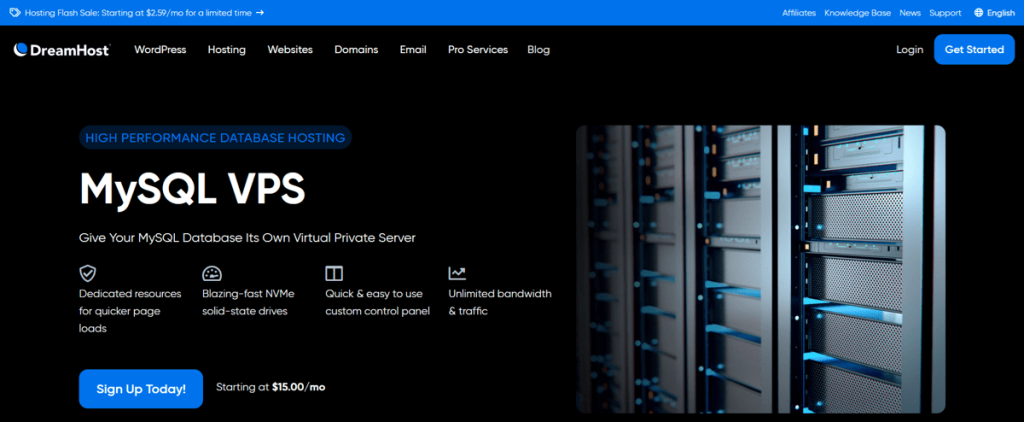Open the Domains menu
This screenshot has height=422, width=1024.
point(356,50)
